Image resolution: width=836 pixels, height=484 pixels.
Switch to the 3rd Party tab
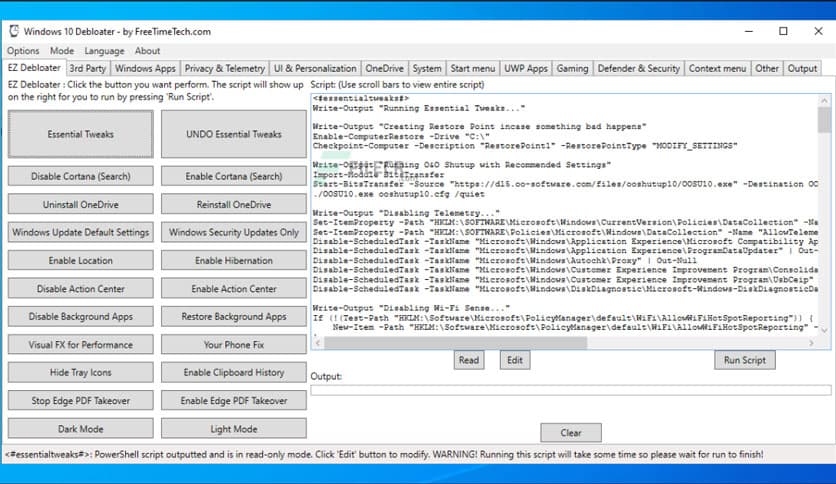(x=87, y=68)
